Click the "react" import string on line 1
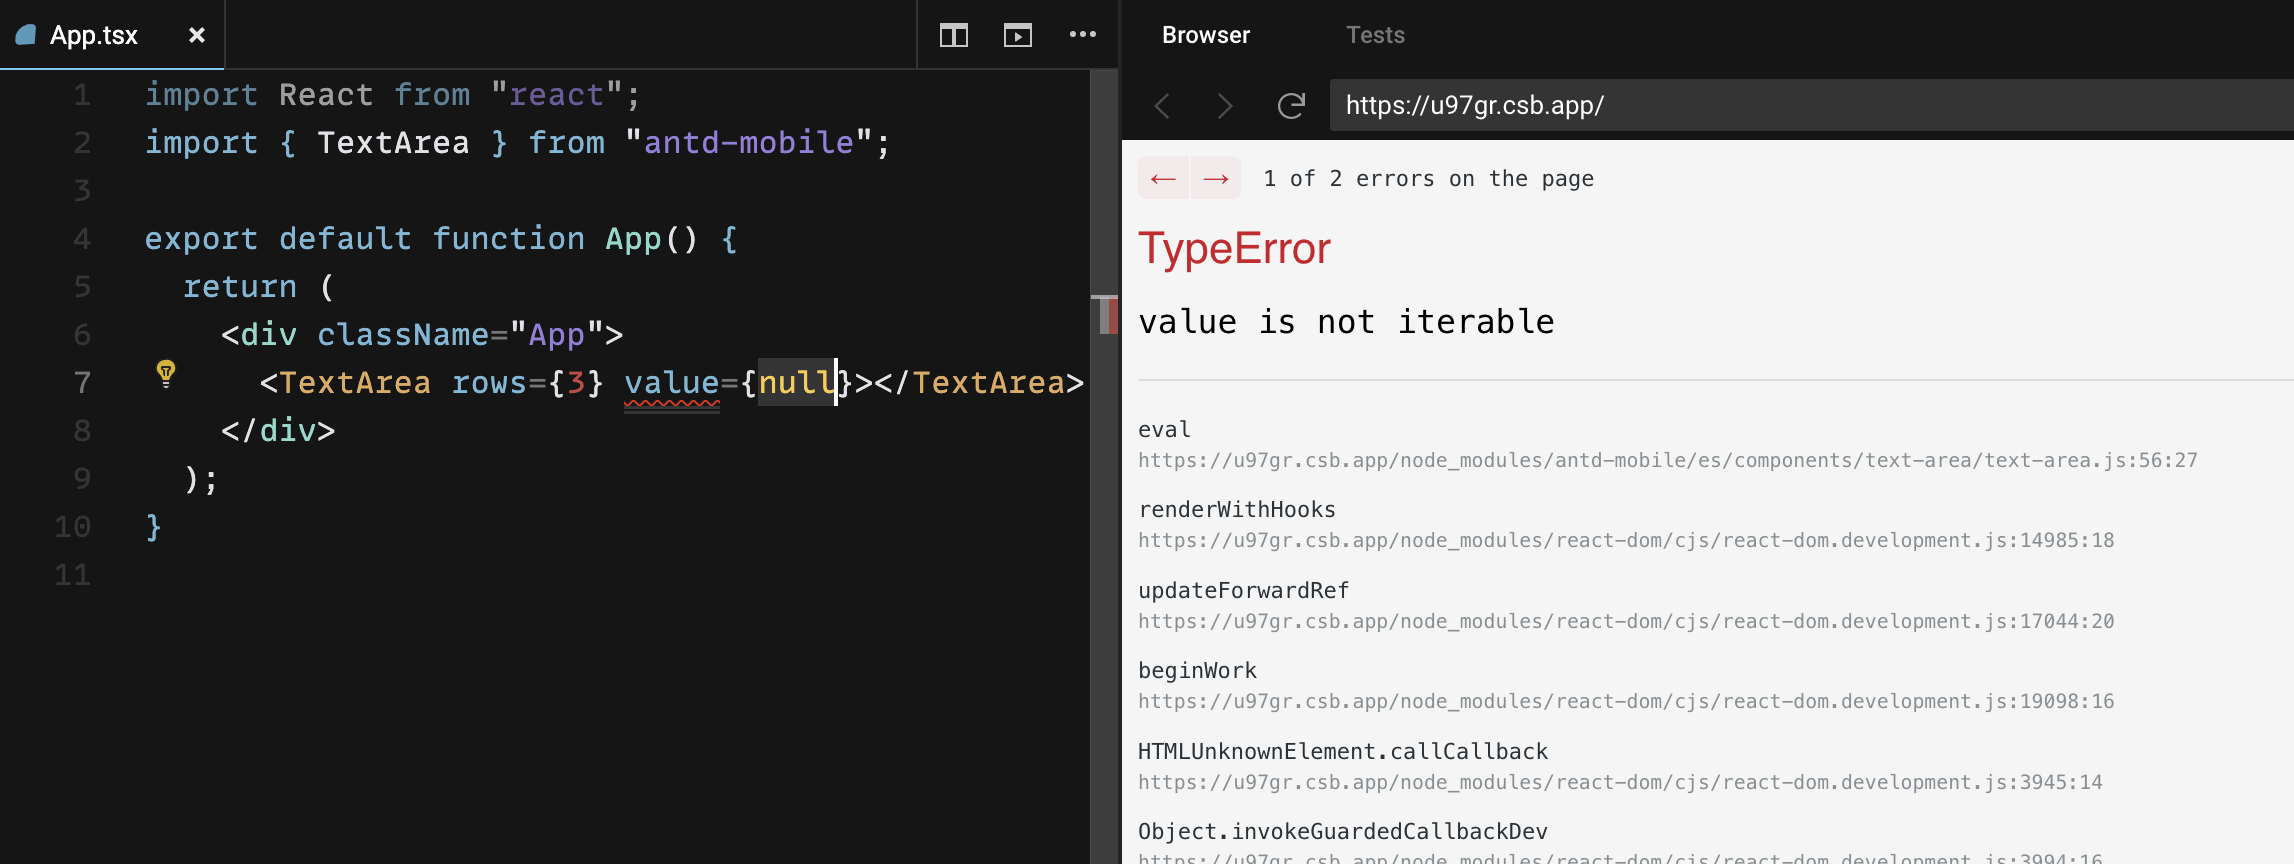 click(x=557, y=94)
